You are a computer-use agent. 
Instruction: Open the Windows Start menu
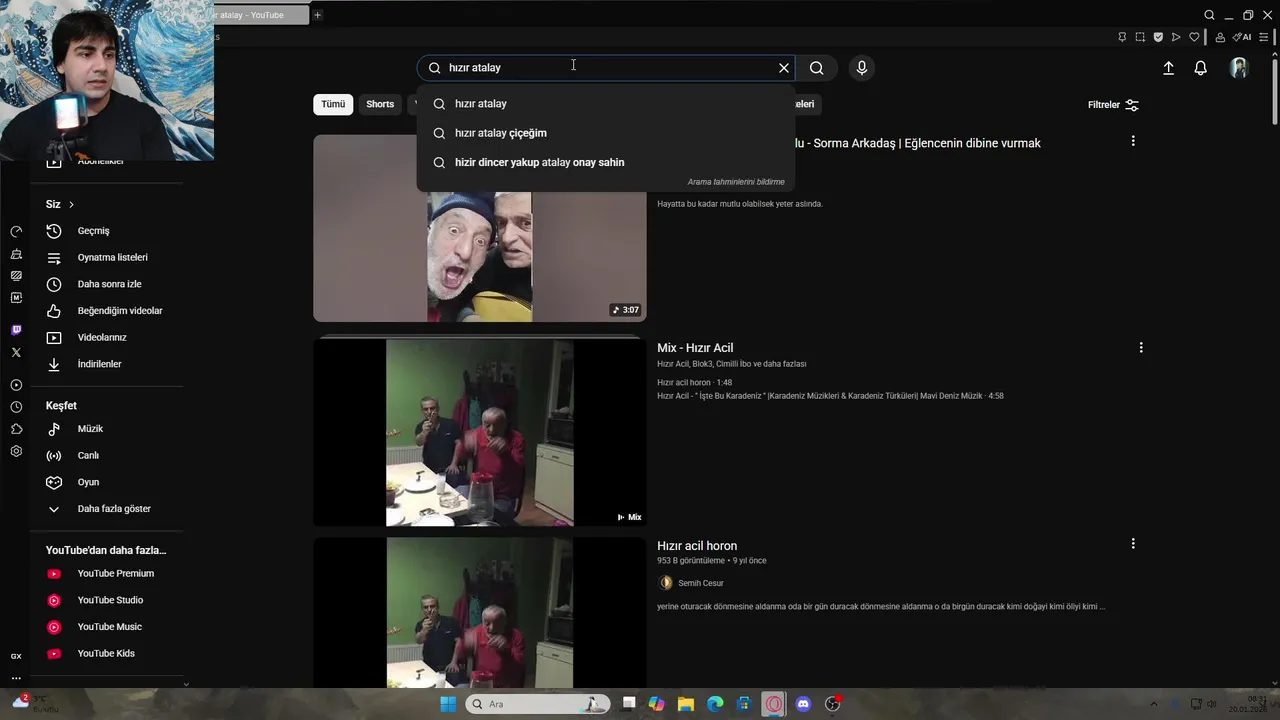click(447, 704)
